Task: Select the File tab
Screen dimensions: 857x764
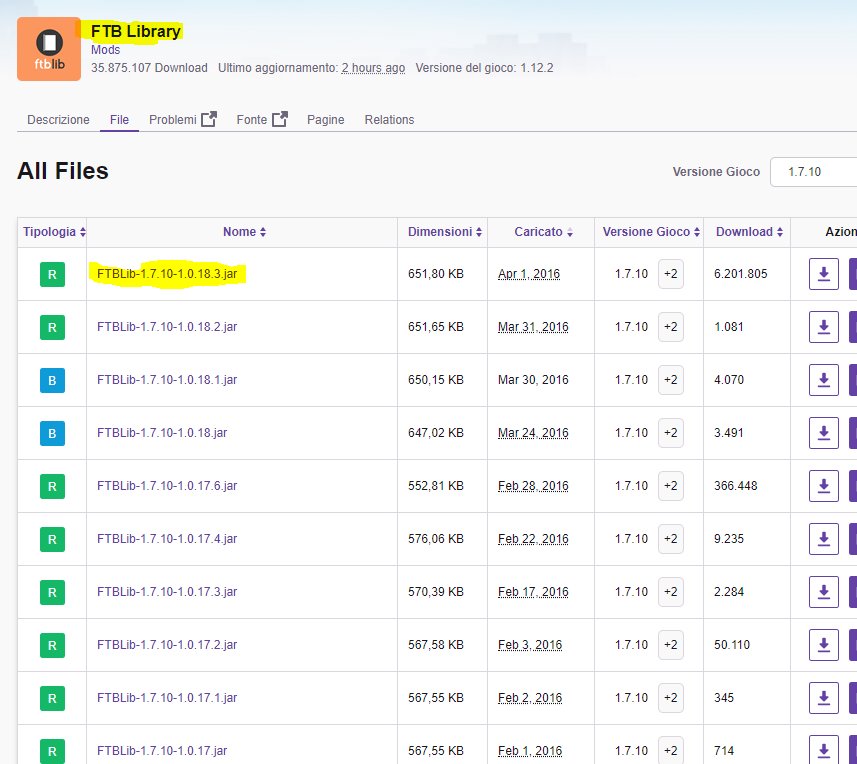Action: (x=119, y=120)
